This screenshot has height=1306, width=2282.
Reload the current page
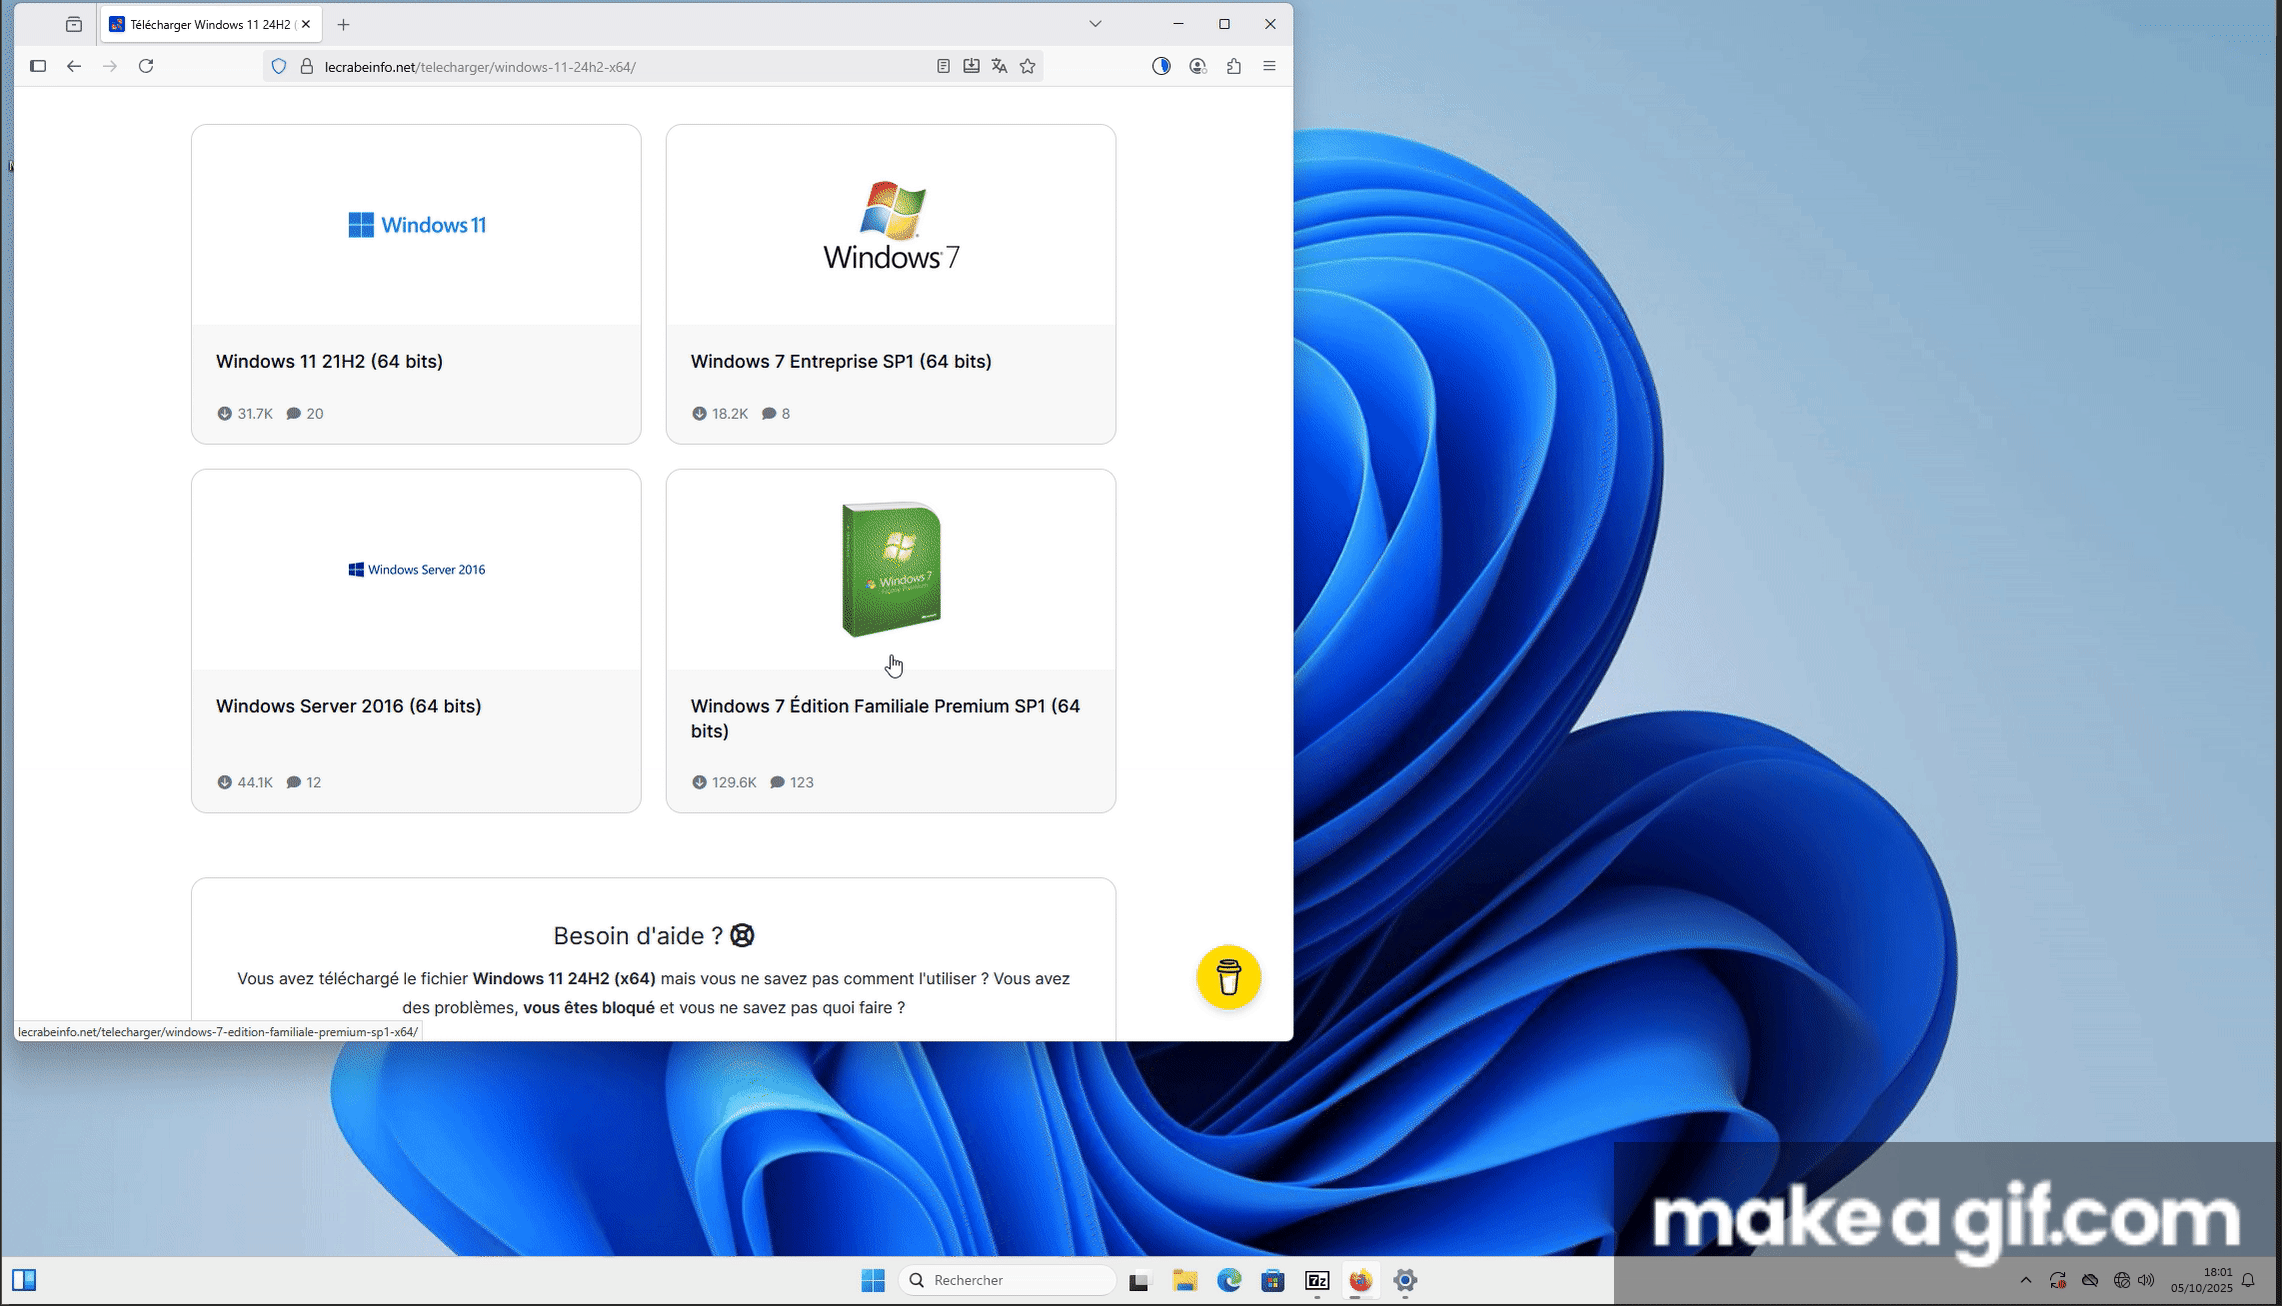tap(146, 66)
